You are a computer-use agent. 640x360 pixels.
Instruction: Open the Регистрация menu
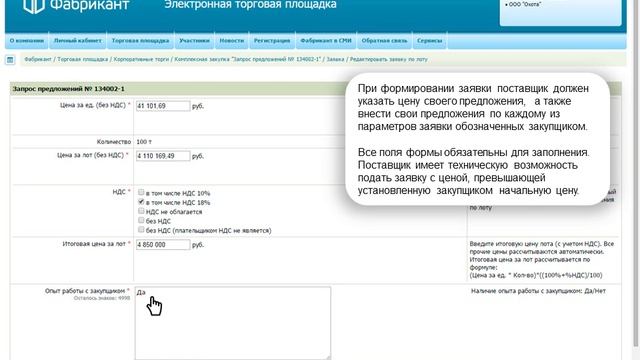pos(272,41)
